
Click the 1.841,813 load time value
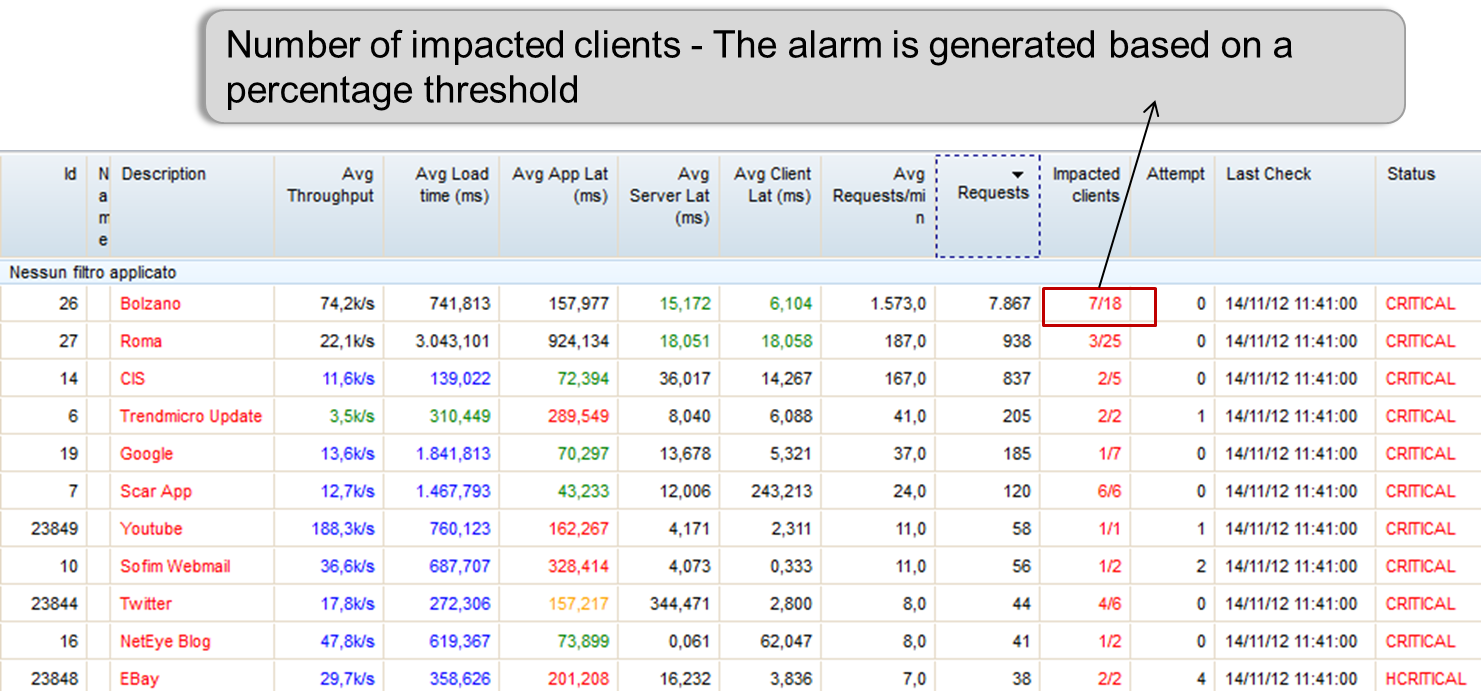click(453, 454)
